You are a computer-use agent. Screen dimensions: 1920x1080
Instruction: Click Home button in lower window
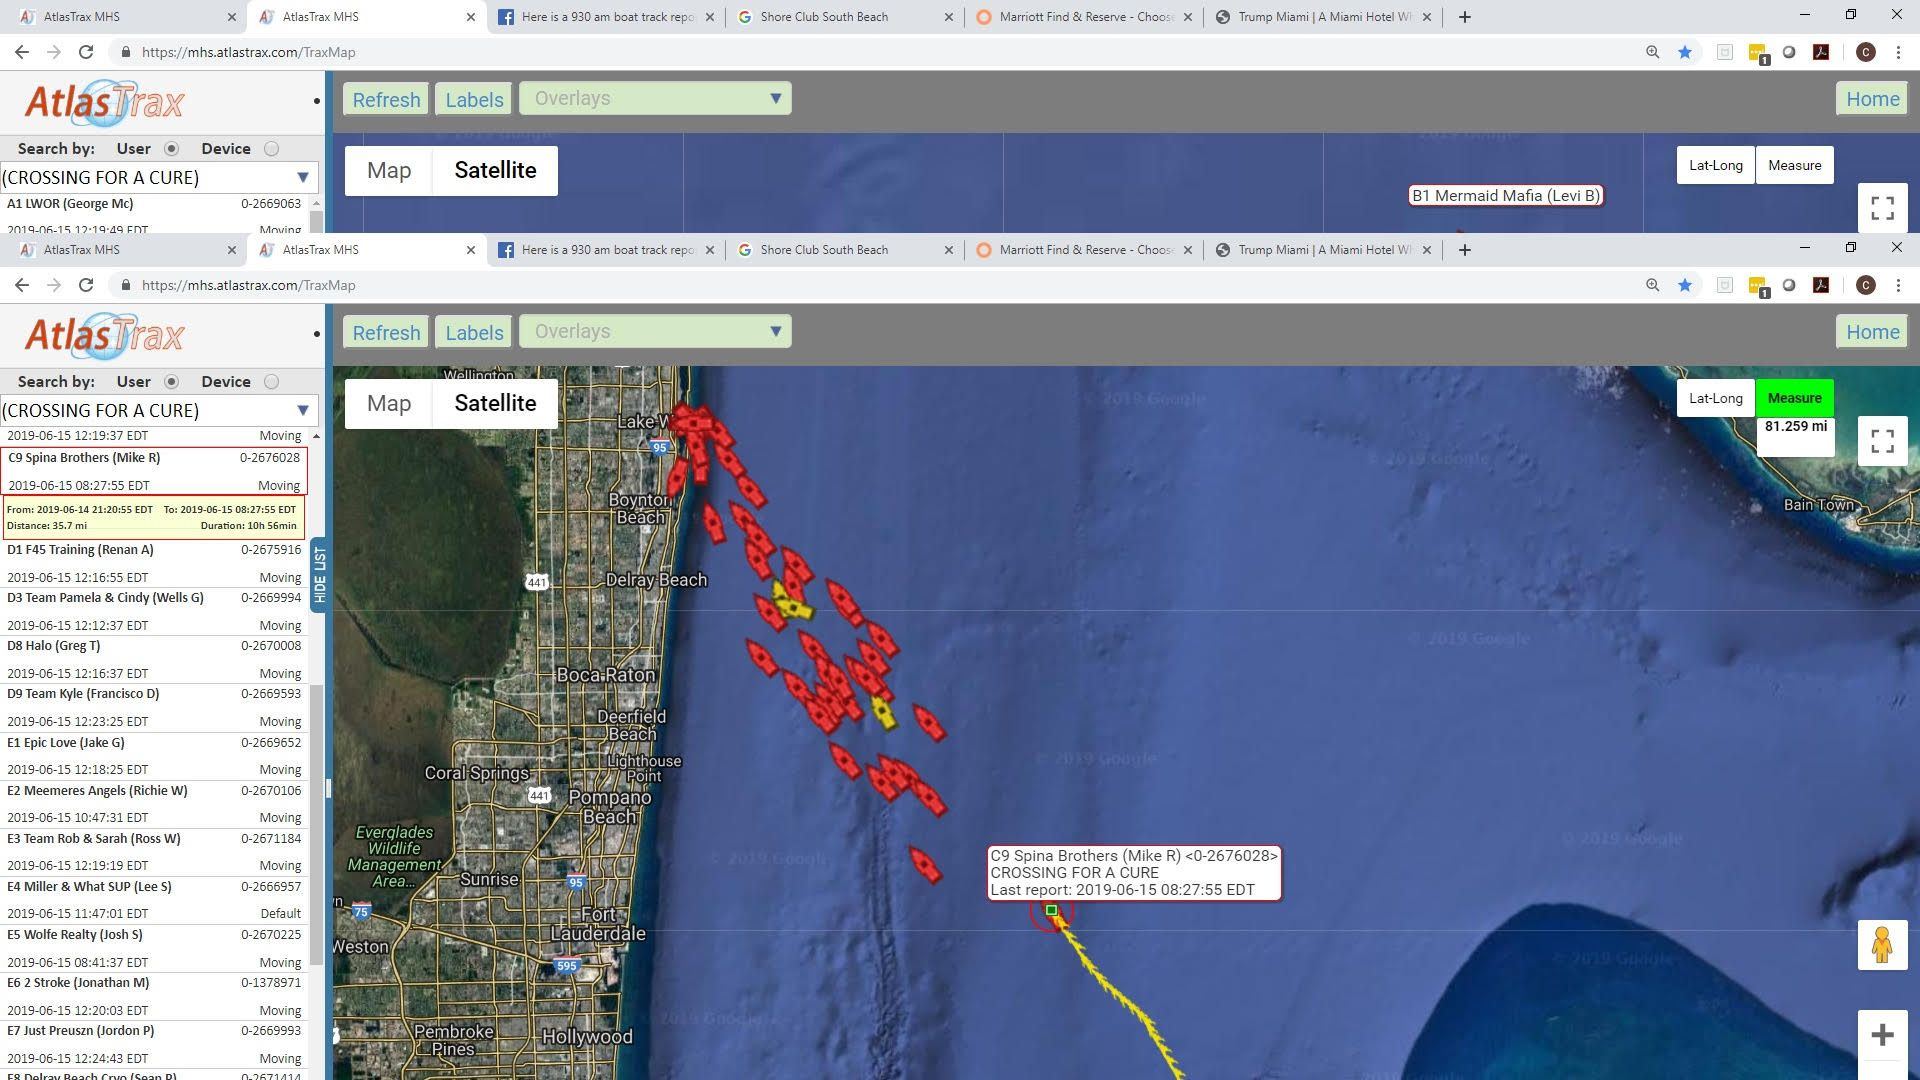[1872, 332]
